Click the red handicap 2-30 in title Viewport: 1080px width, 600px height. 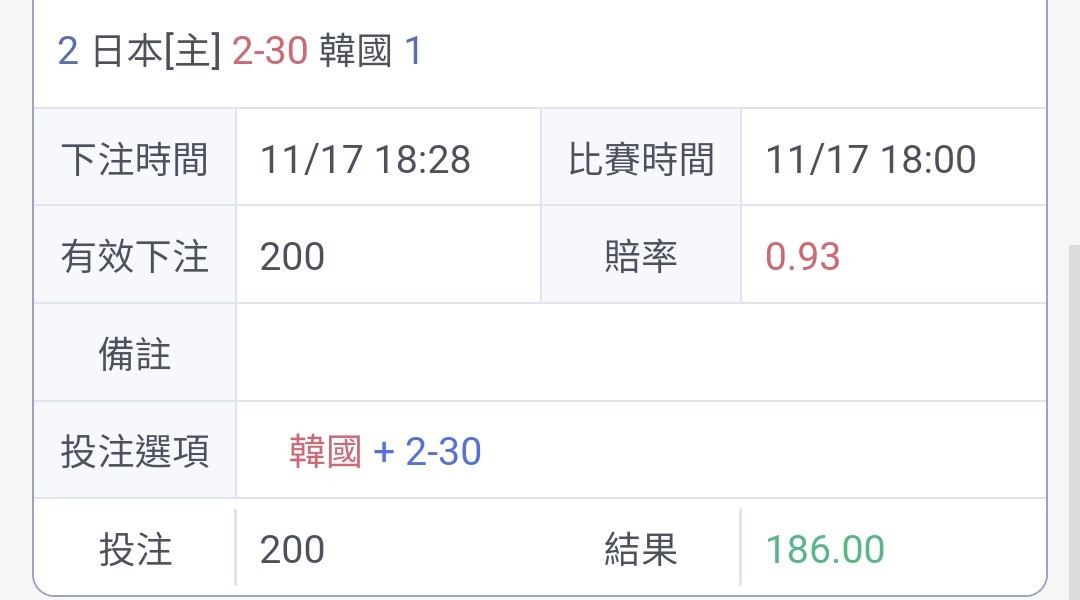(x=270, y=51)
